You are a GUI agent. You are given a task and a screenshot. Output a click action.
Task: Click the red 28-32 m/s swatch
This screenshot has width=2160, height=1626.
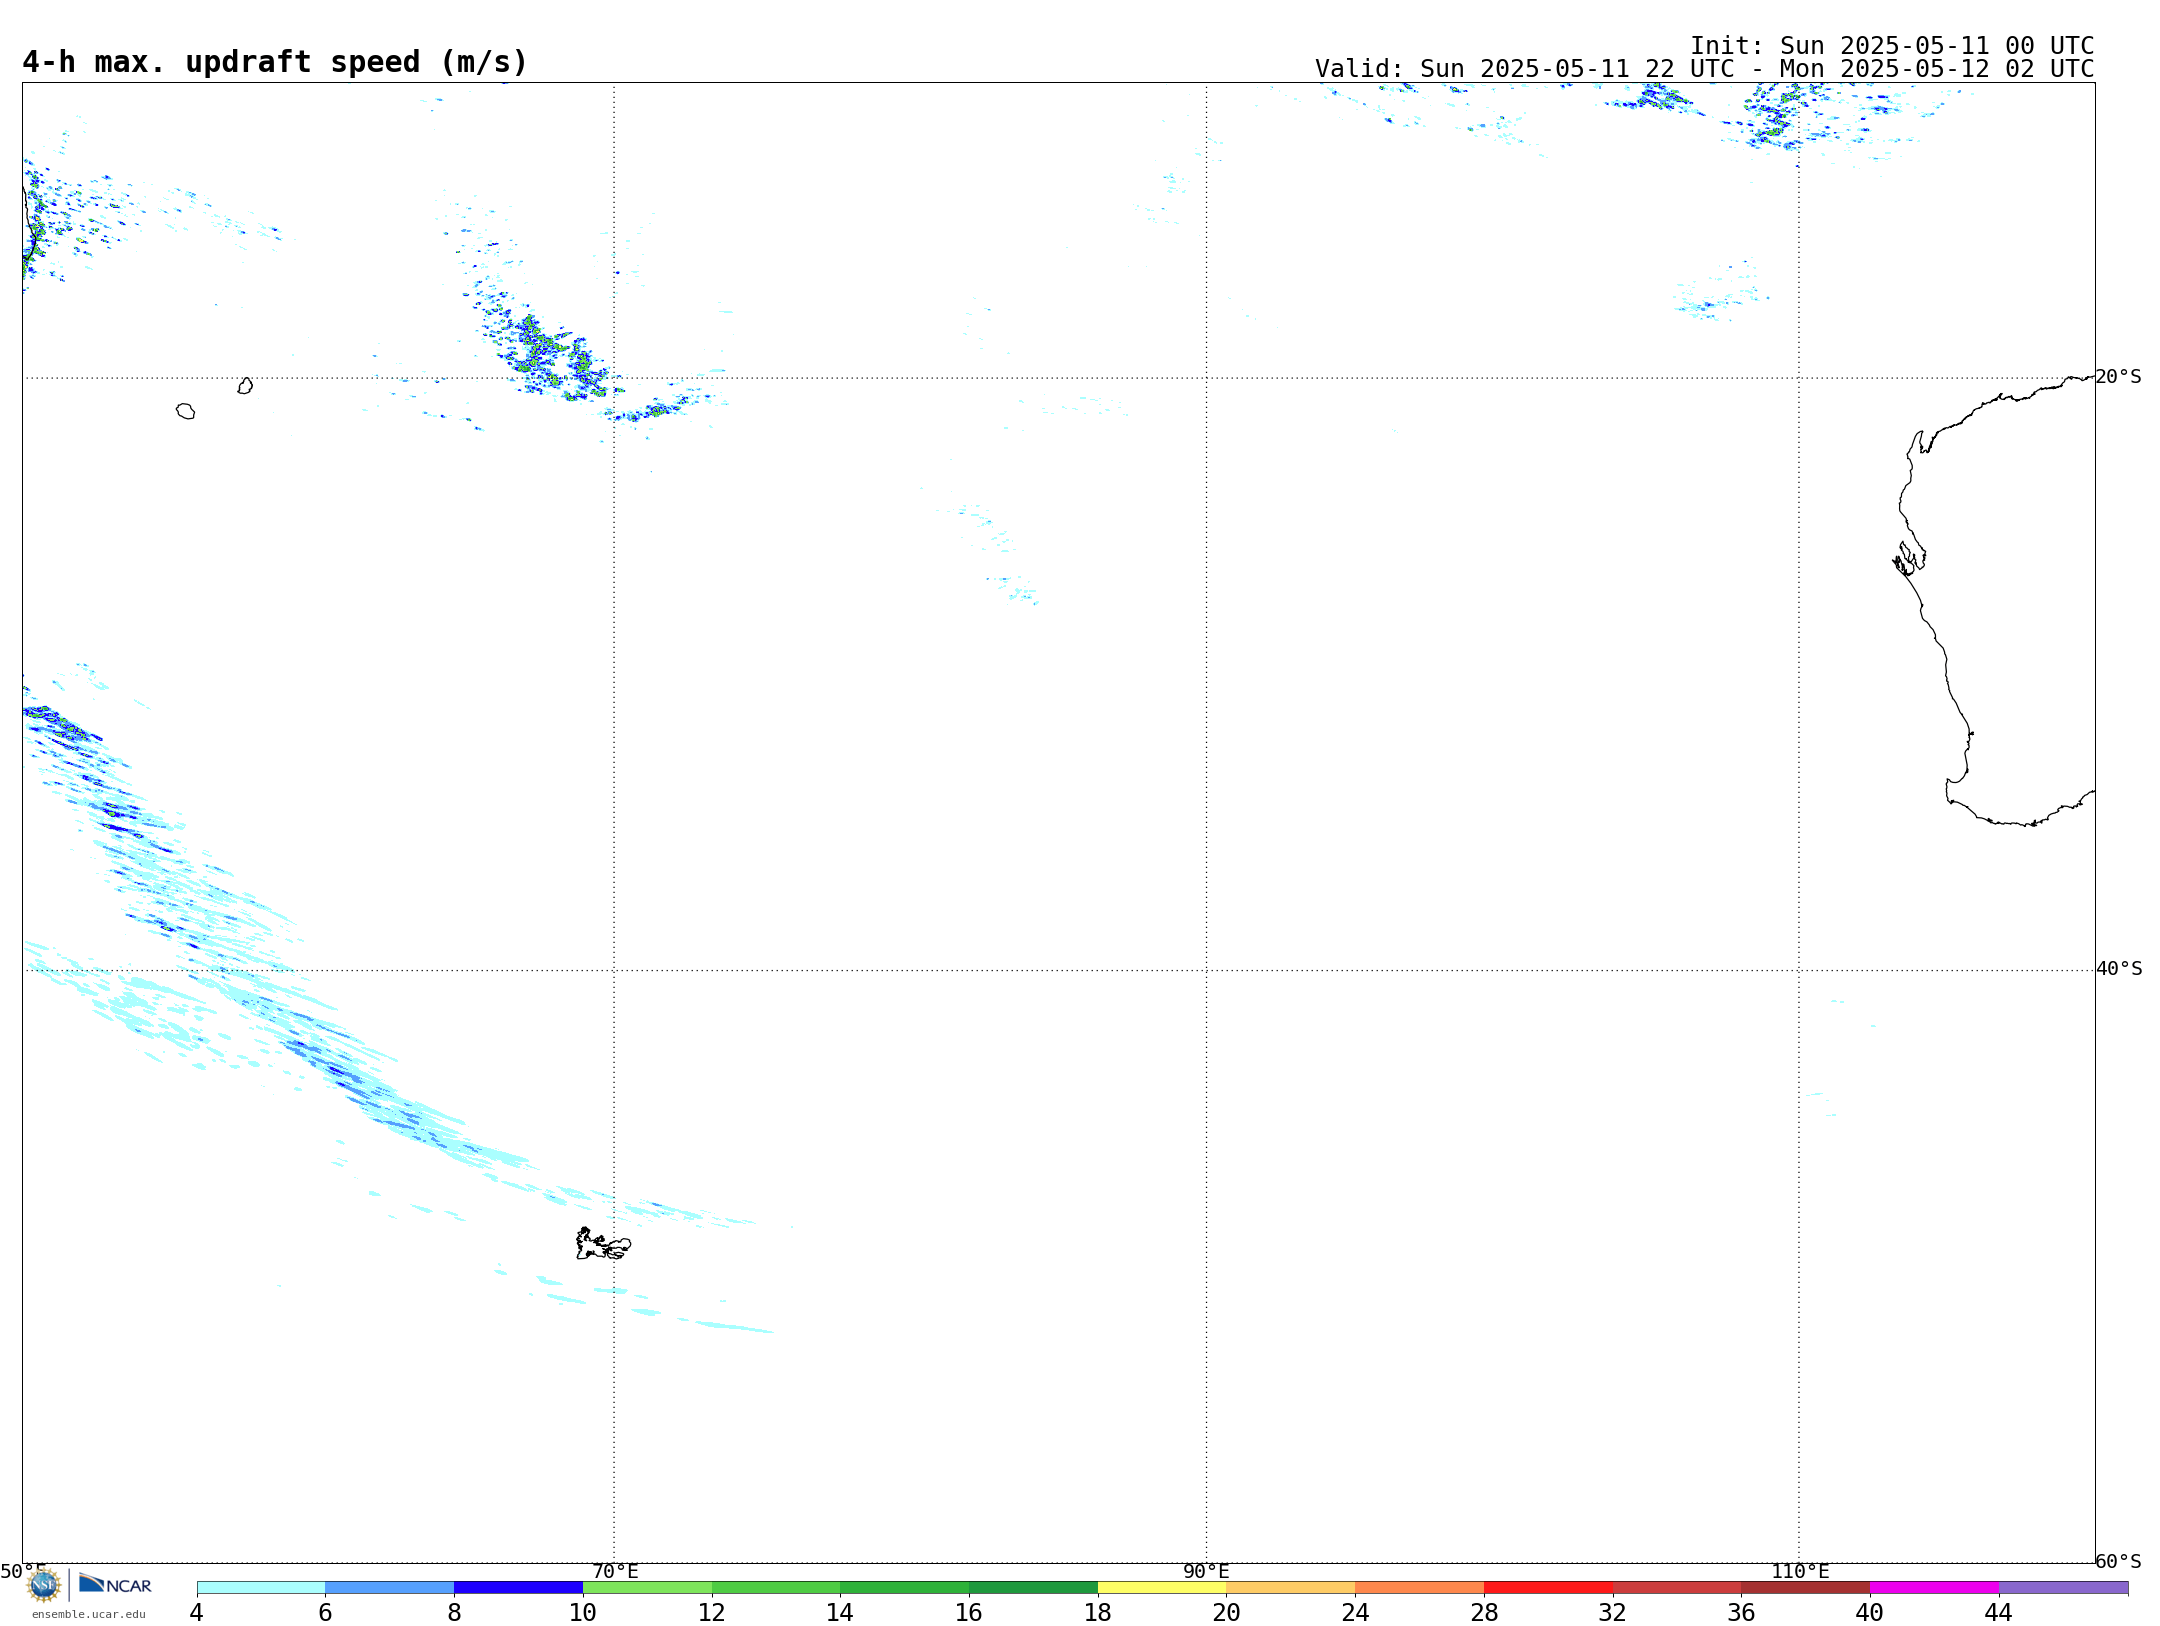[1548, 1587]
